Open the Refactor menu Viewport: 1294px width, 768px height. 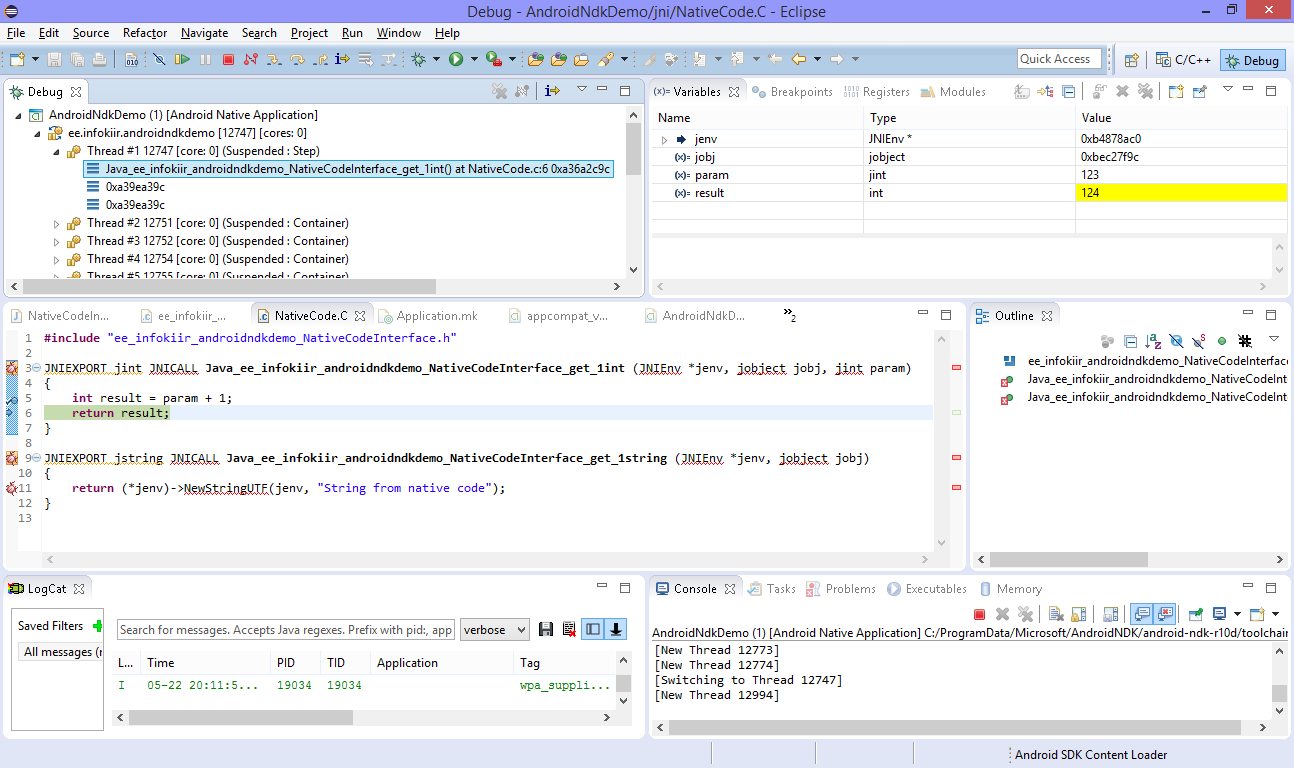(x=145, y=33)
